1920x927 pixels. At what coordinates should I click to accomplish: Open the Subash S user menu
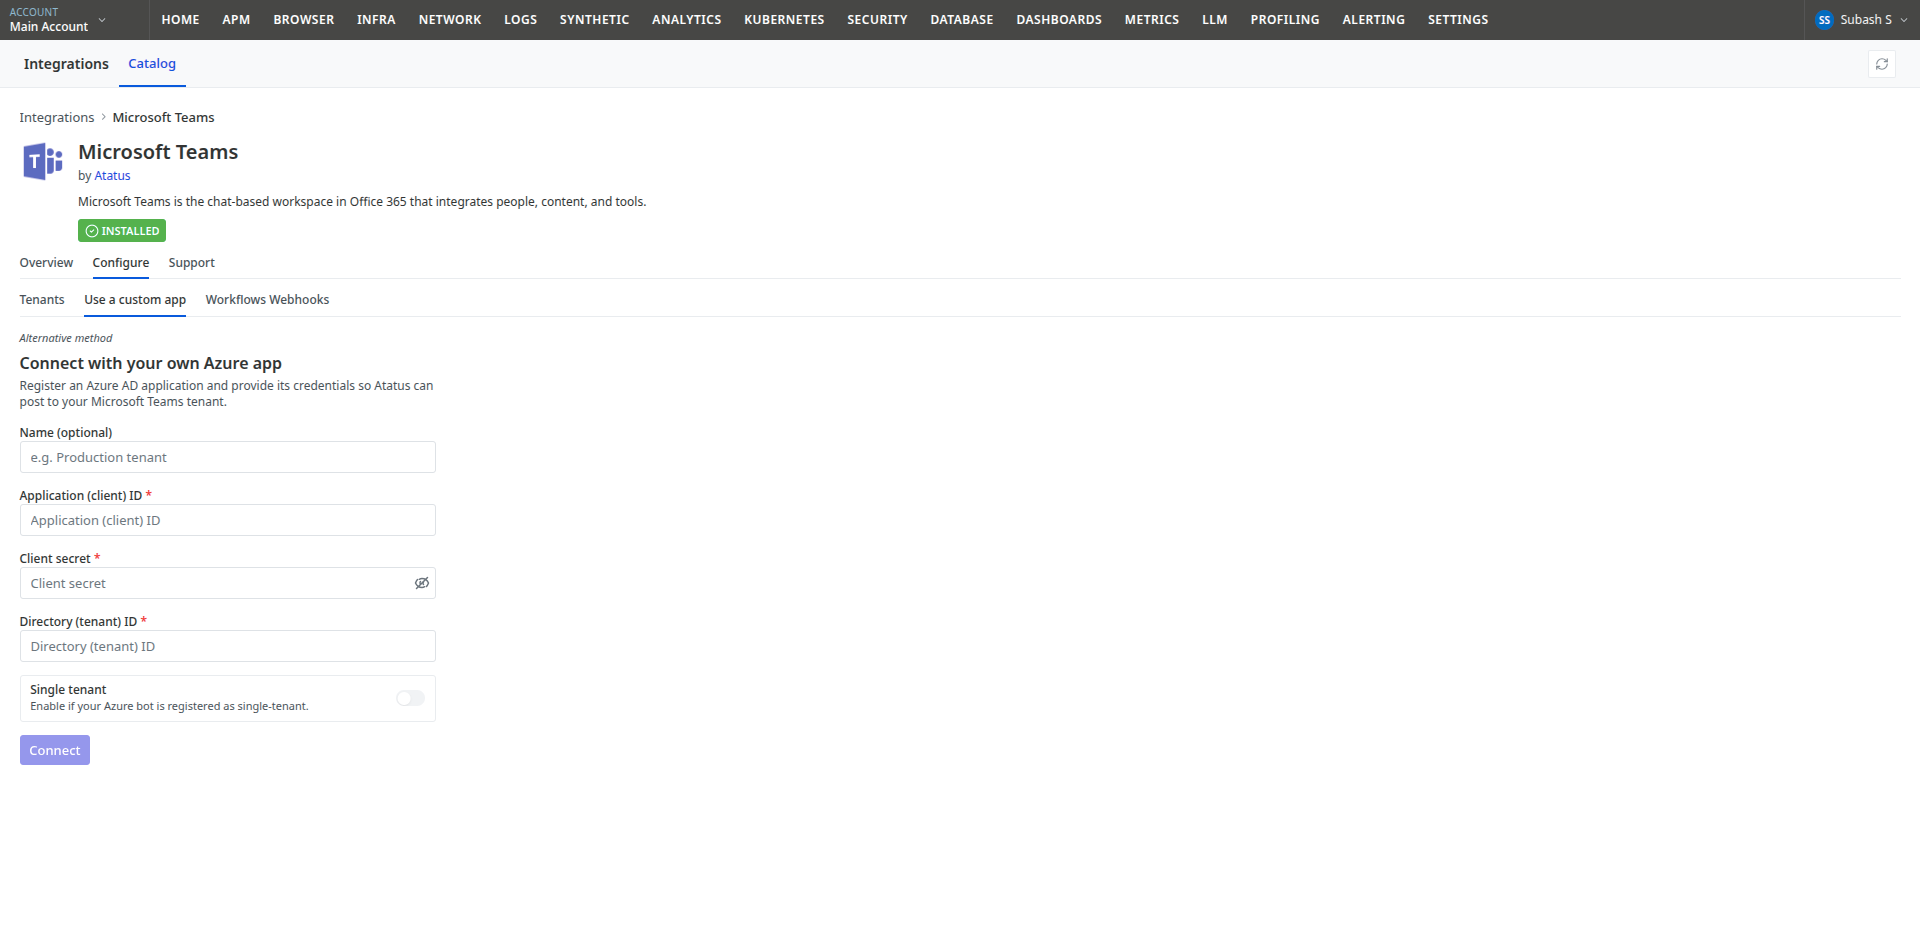tap(1862, 20)
